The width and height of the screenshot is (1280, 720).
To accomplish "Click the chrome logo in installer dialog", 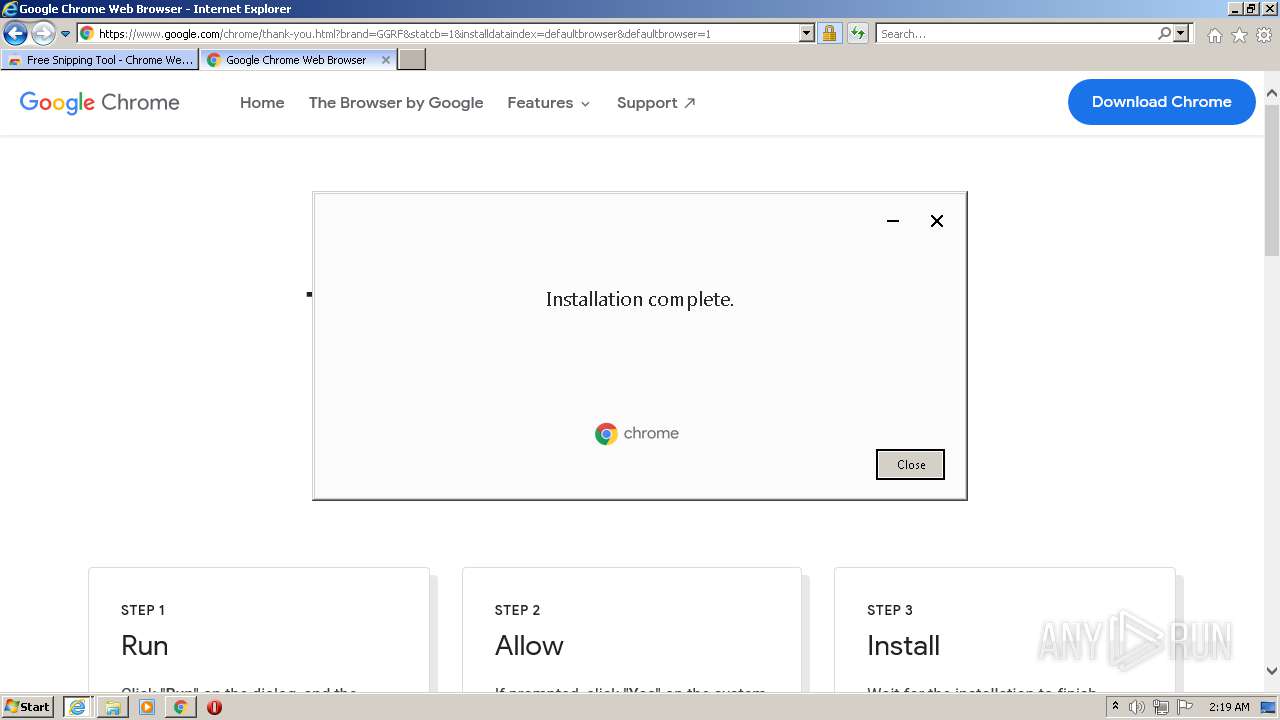I will 637,433.
